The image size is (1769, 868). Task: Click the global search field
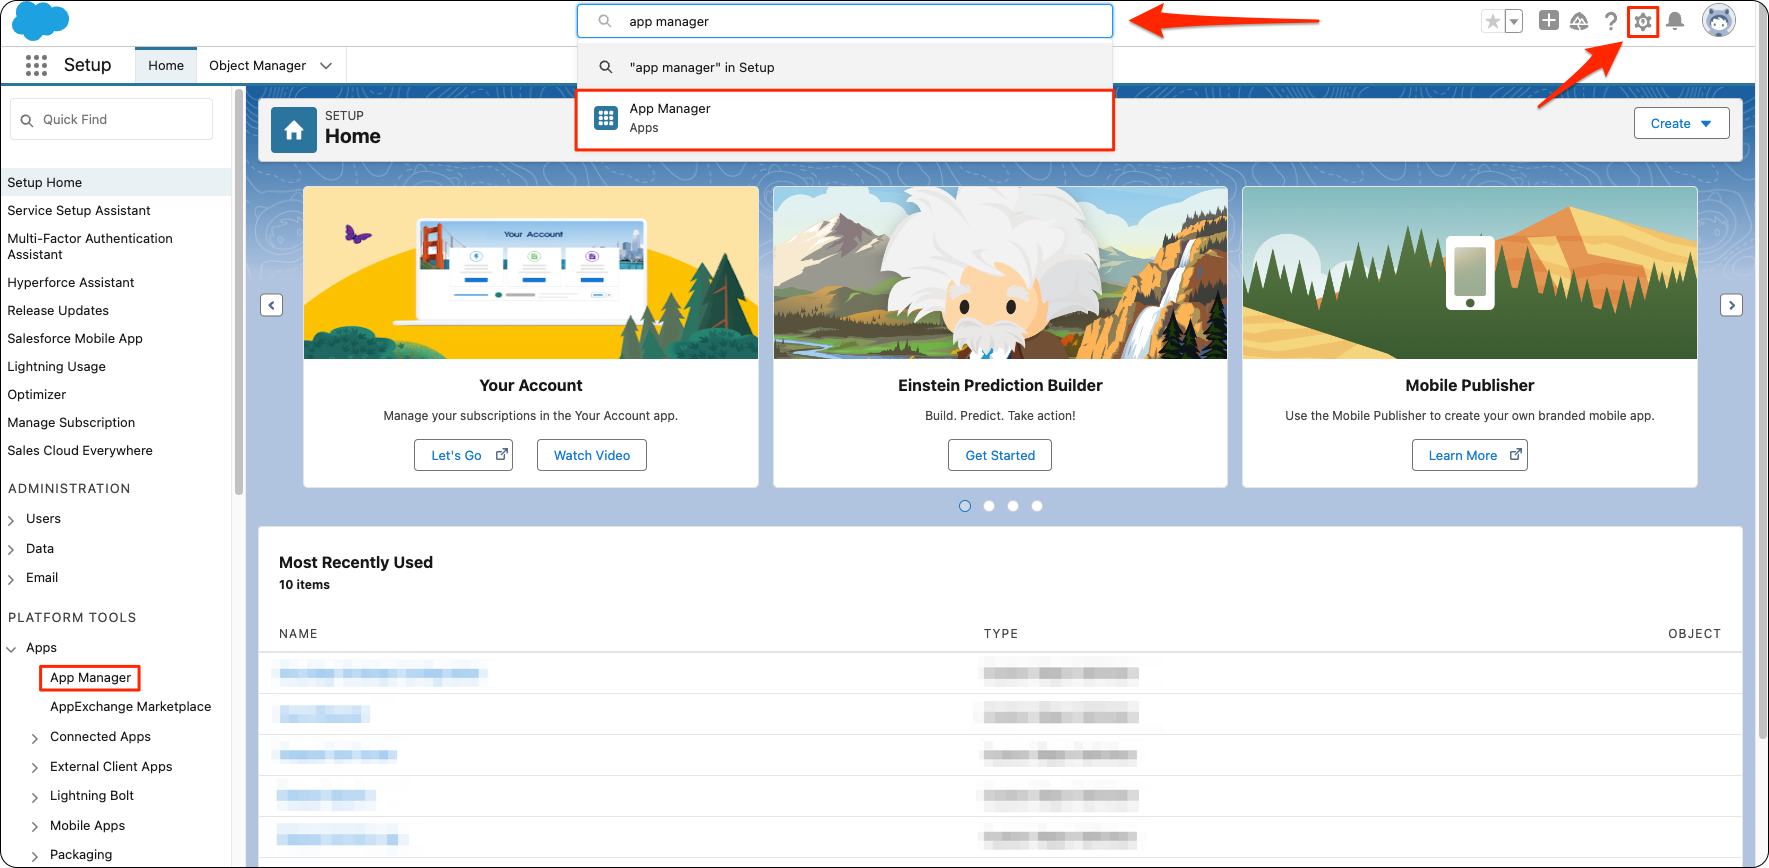click(x=845, y=21)
